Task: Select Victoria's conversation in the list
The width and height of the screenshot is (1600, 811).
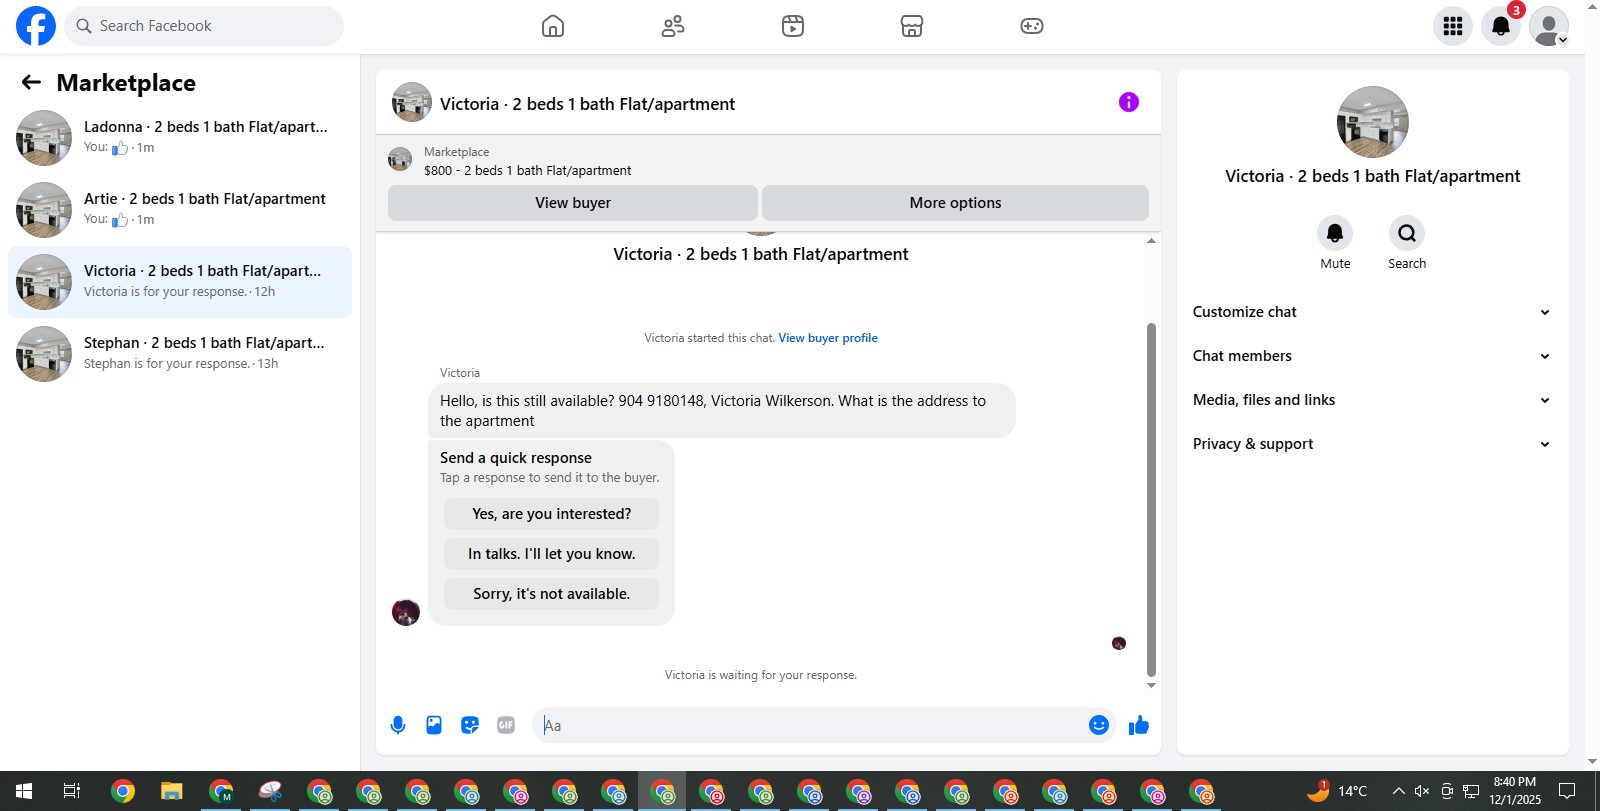Action: point(180,282)
